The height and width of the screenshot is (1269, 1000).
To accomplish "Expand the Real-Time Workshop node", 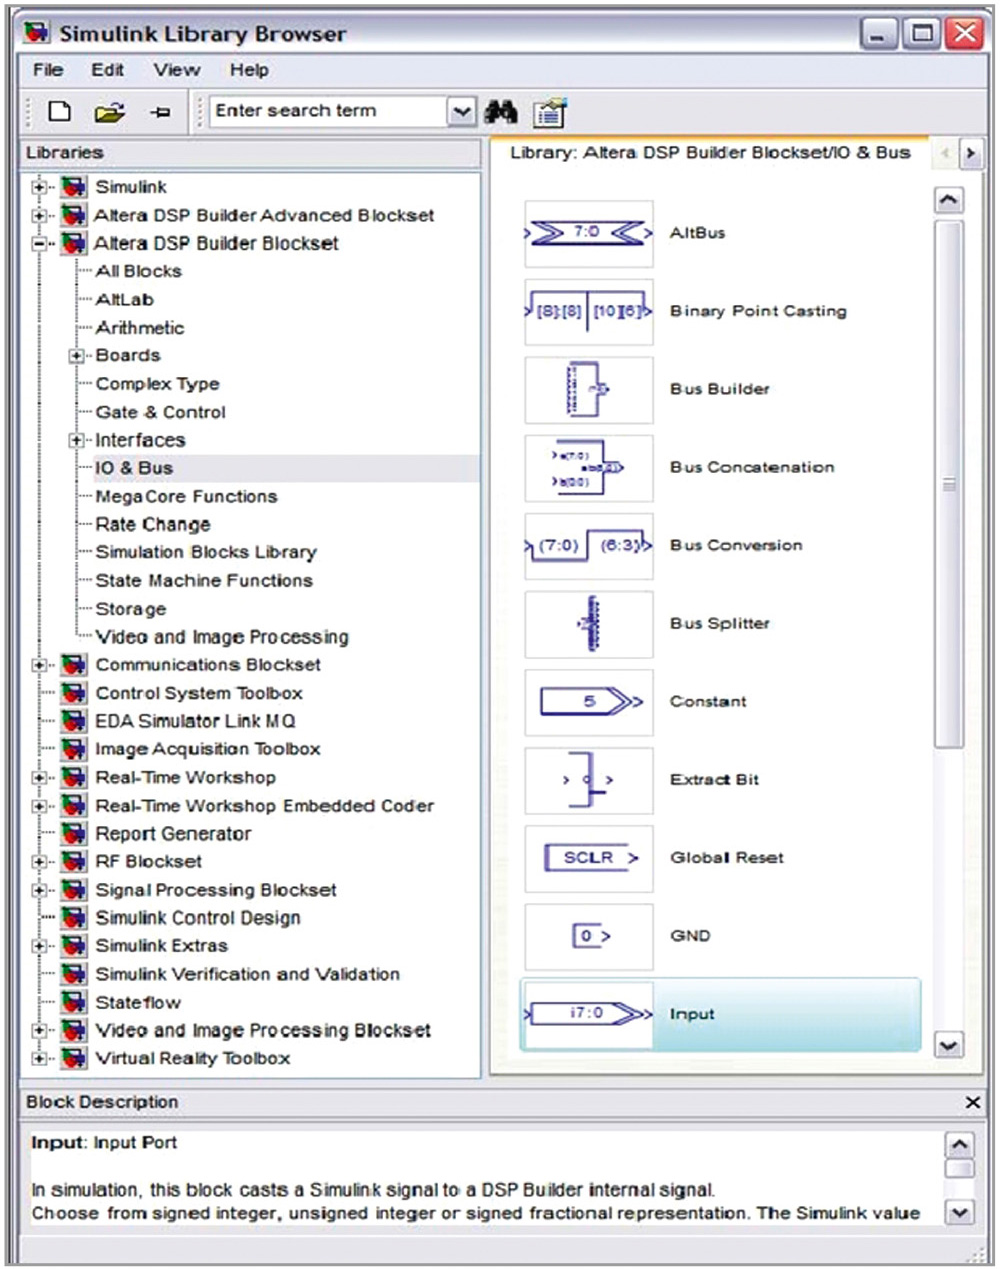I will point(40,777).
